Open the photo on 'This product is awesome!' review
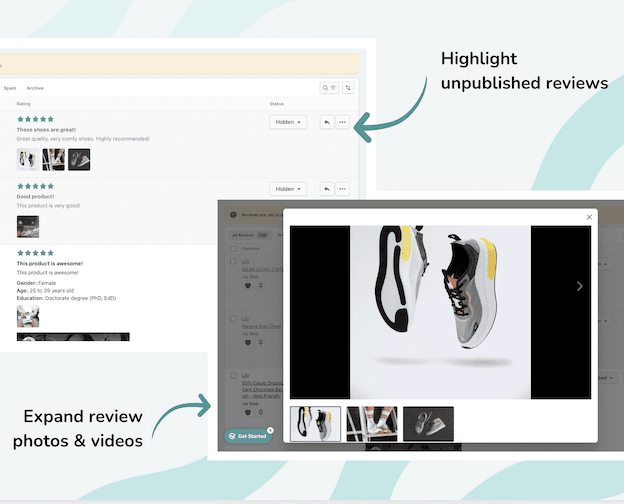624x504 pixels. 28,316
